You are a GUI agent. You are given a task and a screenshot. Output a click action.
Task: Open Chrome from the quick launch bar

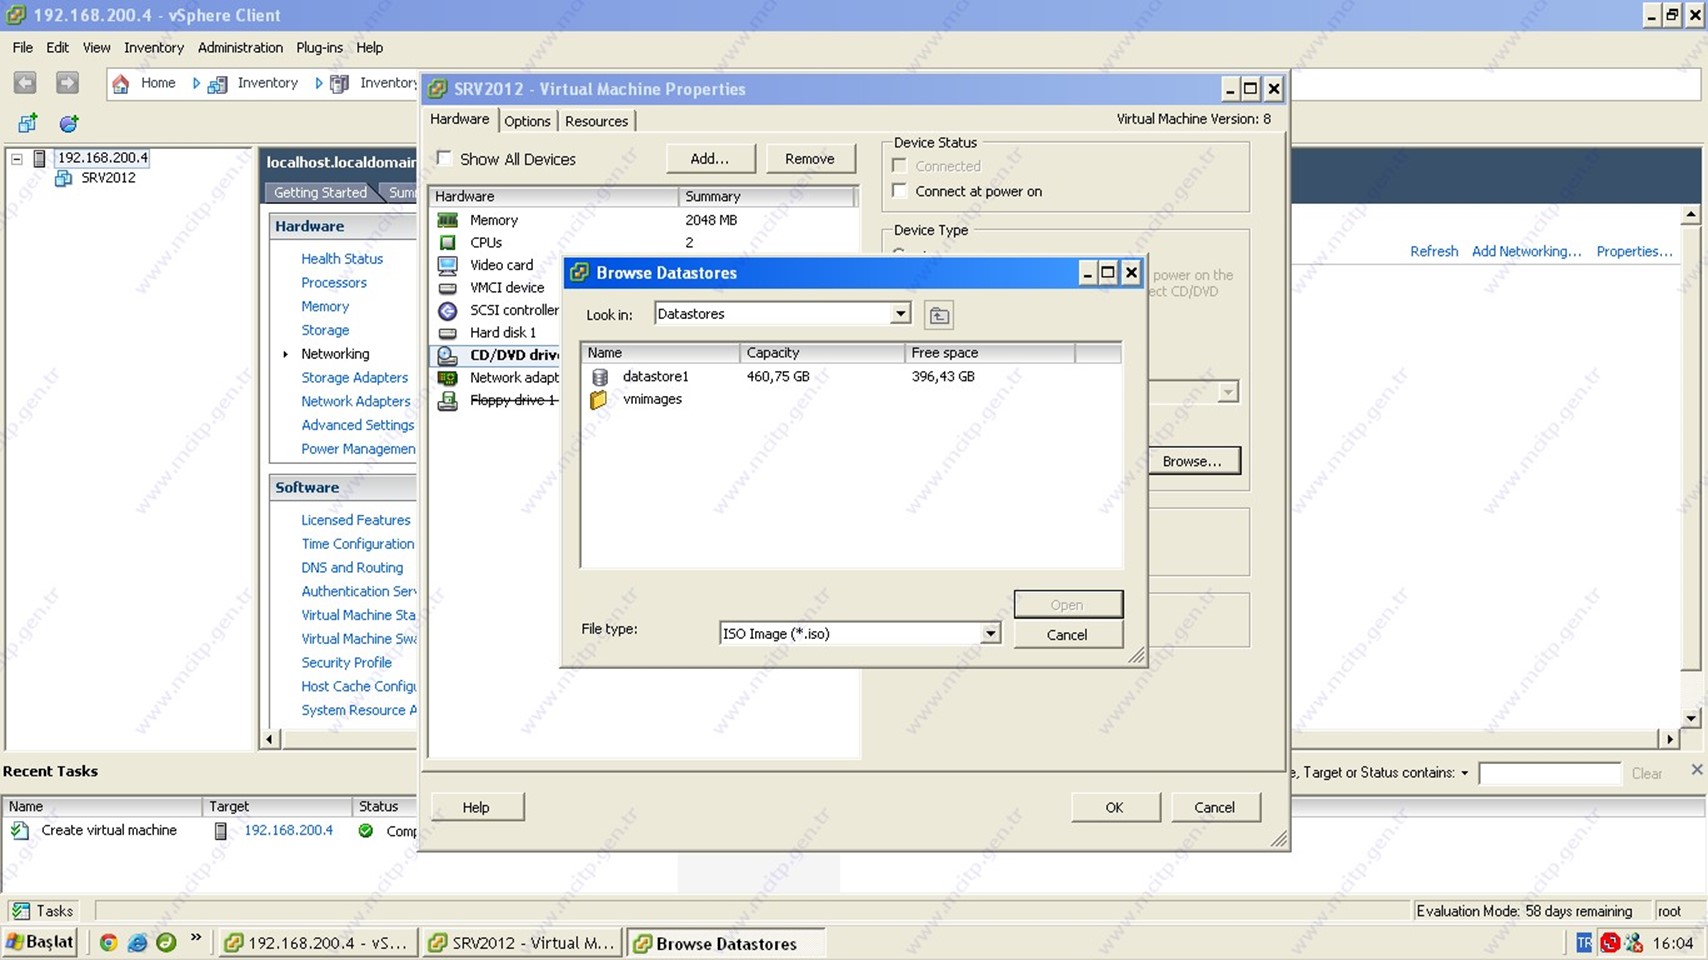[x=108, y=942]
